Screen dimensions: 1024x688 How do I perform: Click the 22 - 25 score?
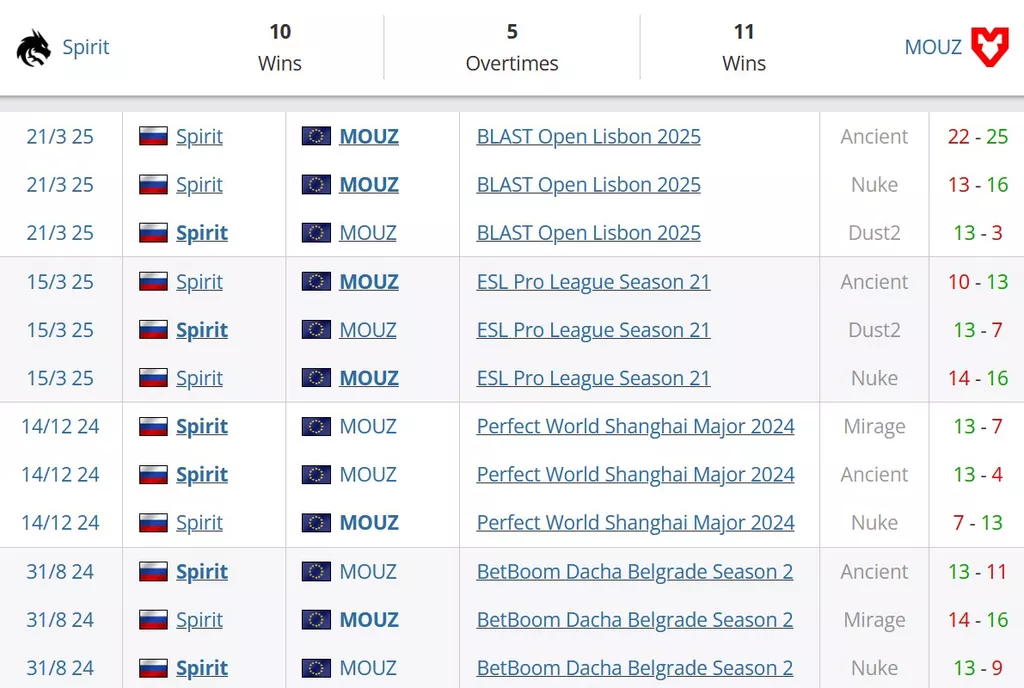(978, 136)
